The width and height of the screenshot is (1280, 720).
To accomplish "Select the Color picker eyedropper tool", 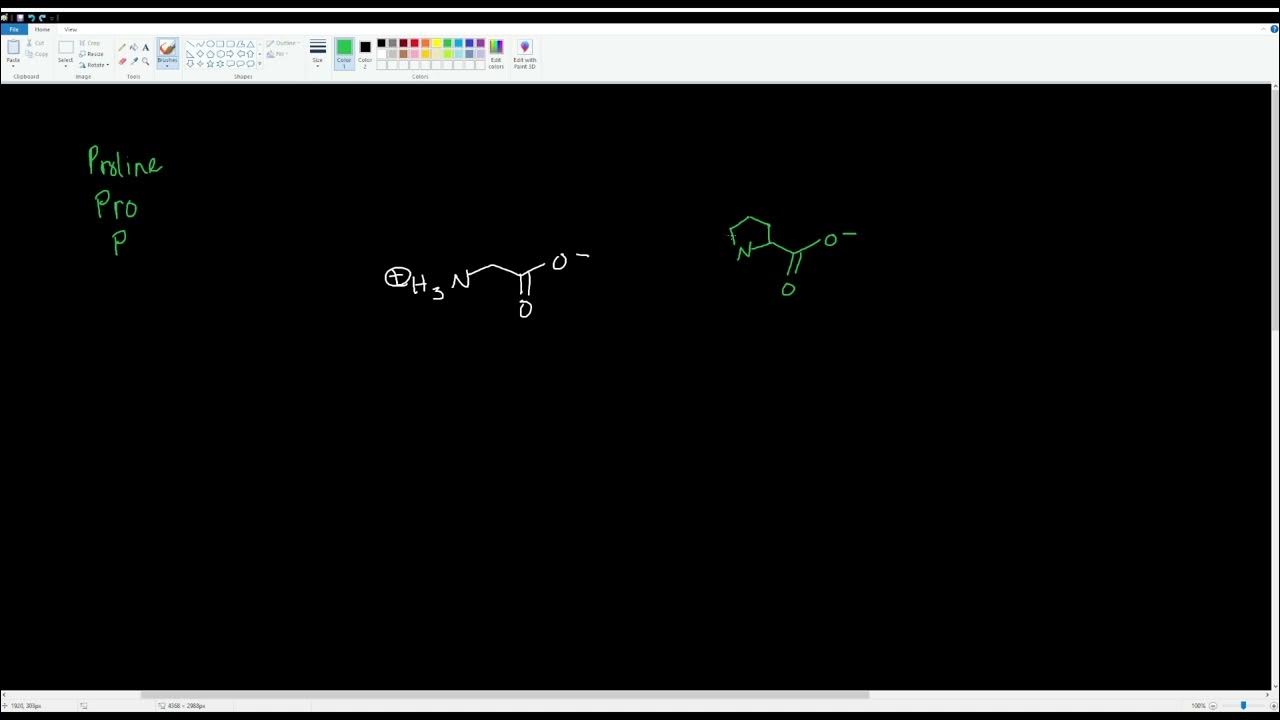I will [x=134, y=61].
